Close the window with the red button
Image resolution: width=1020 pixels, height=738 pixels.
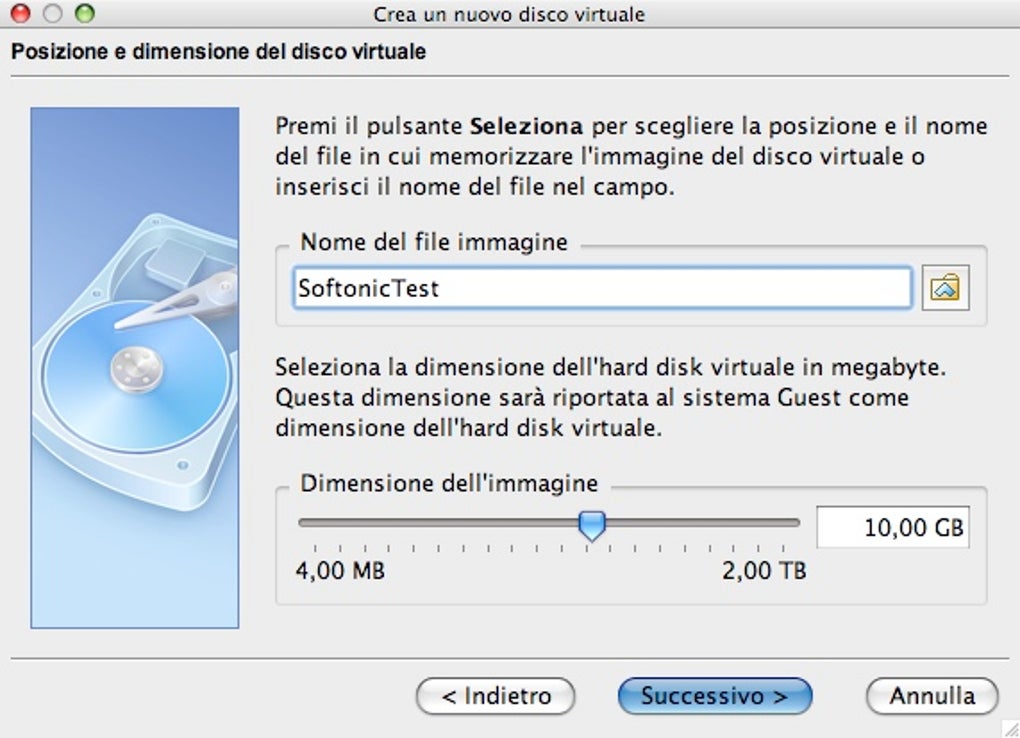click(x=20, y=14)
